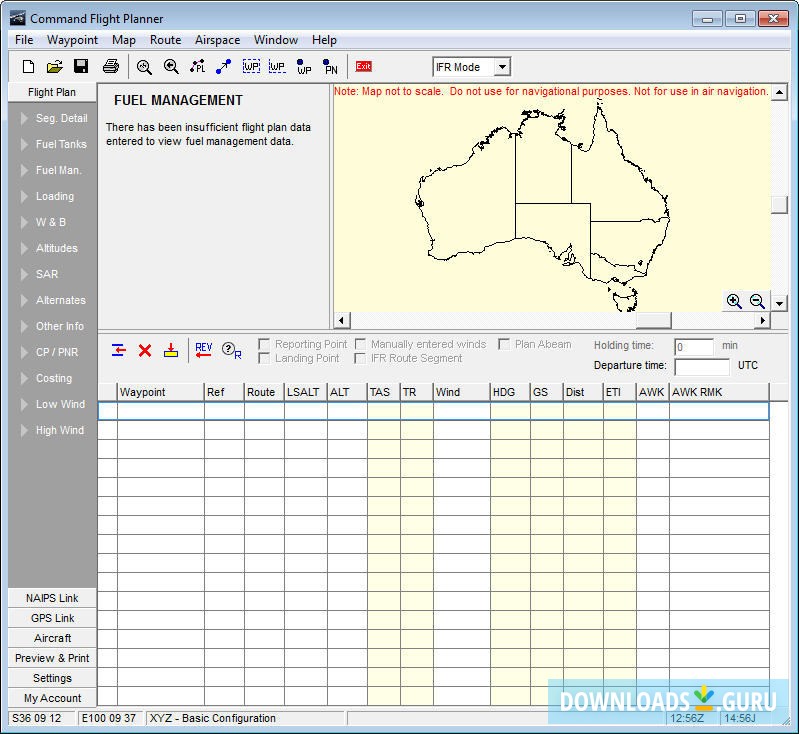Click the underlined WP toolbar icon
This screenshot has height=734, width=799.
coord(277,67)
